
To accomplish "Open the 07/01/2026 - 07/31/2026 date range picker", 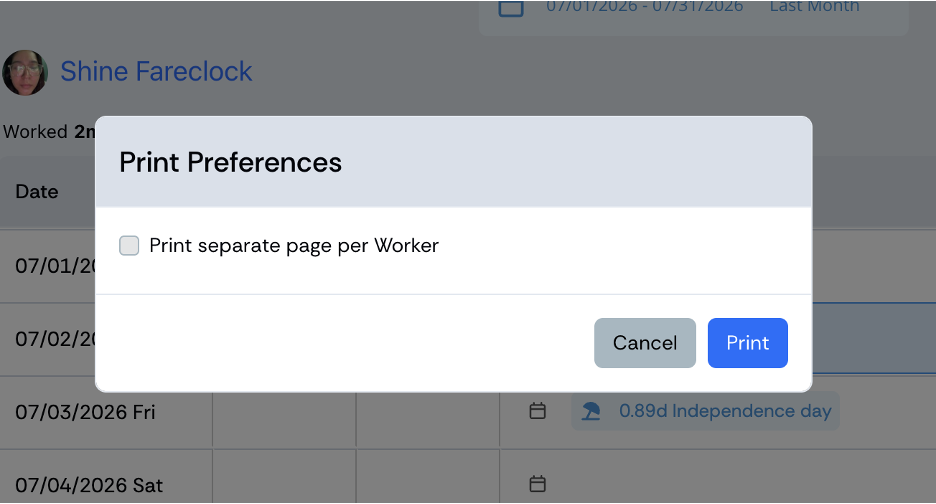I will click(x=644, y=7).
